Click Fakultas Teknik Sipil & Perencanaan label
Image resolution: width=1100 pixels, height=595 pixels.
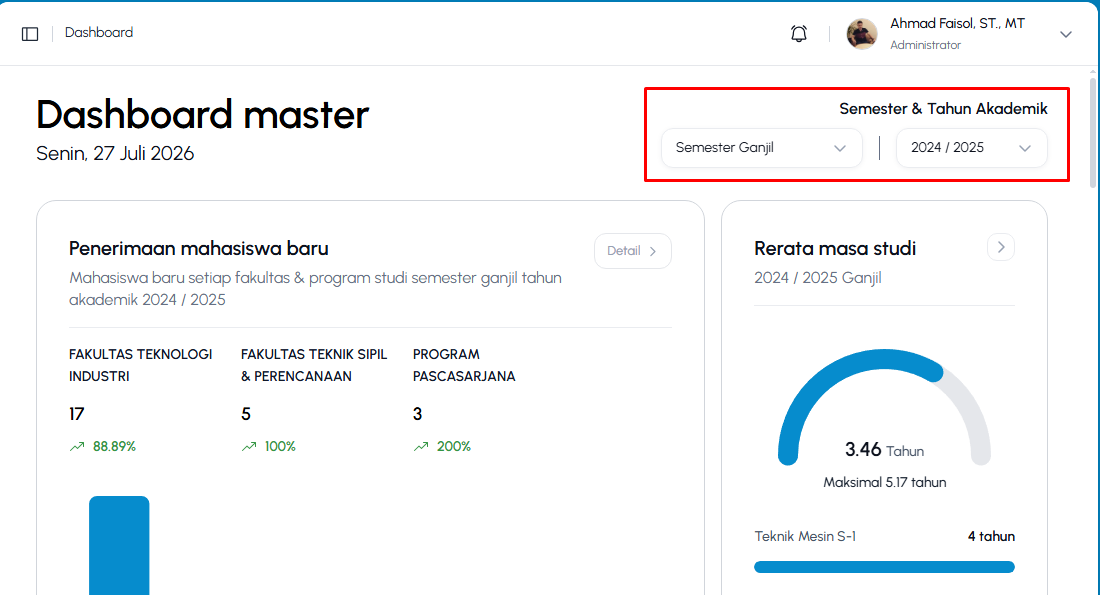click(x=314, y=365)
